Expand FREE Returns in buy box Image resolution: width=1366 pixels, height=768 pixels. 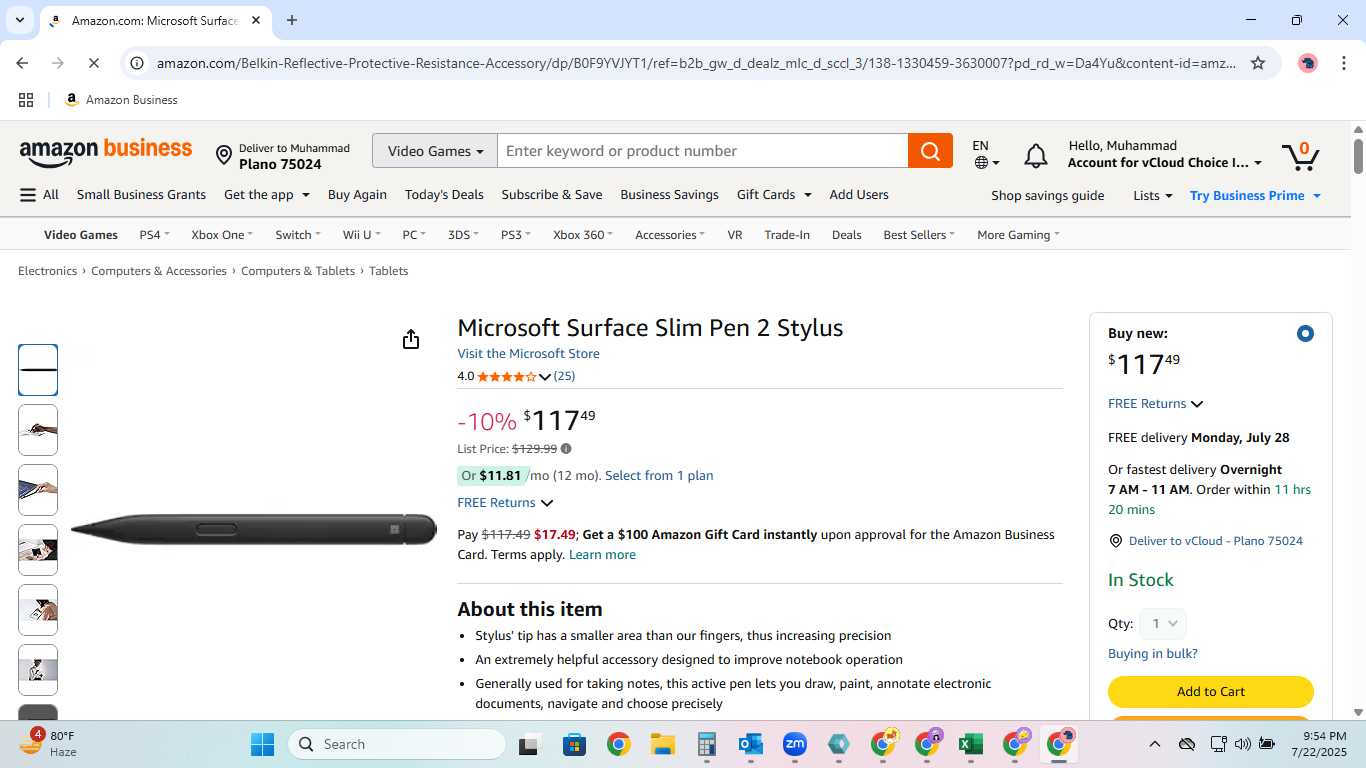(1156, 404)
